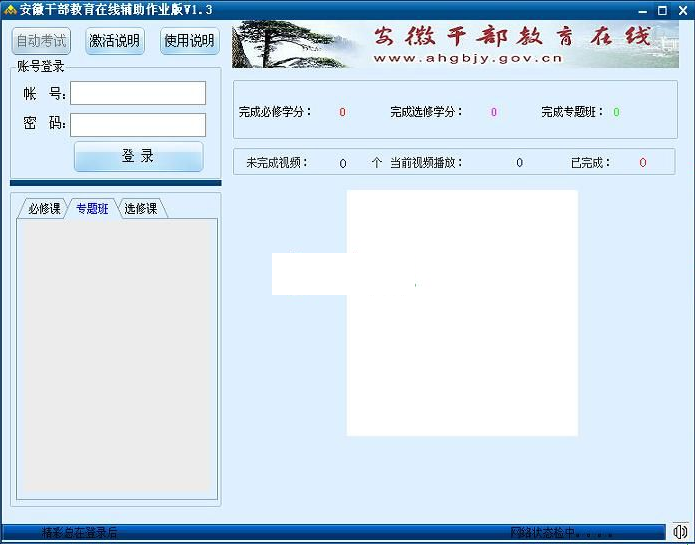Screen dimensions: 695x545
Task: Open the 激活说明 activation instructions
Action: pos(115,41)
